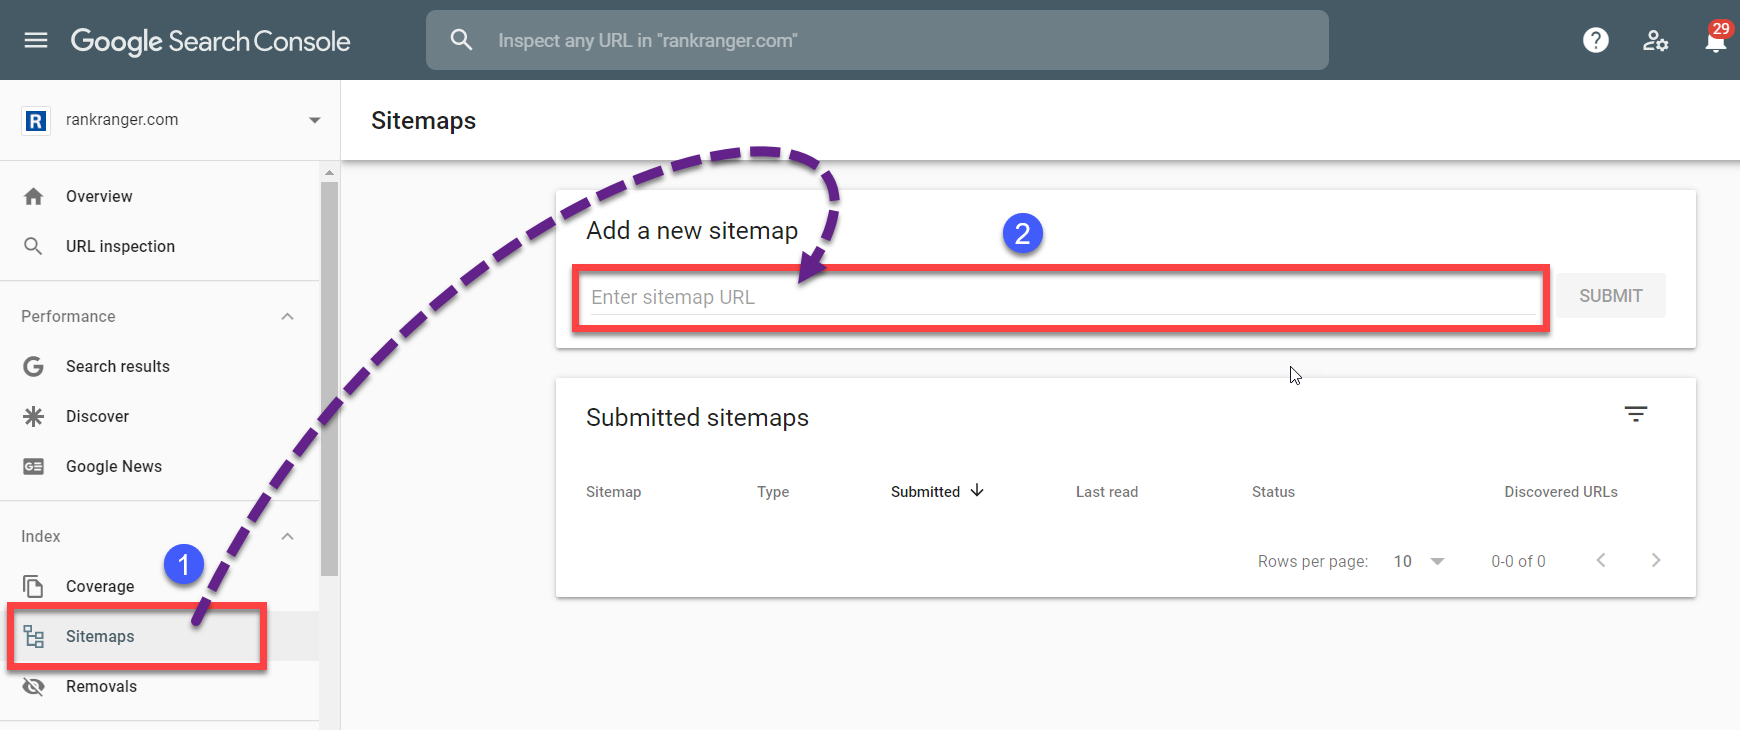
Task: Click the Google News icon
Action: click(33, 466)
